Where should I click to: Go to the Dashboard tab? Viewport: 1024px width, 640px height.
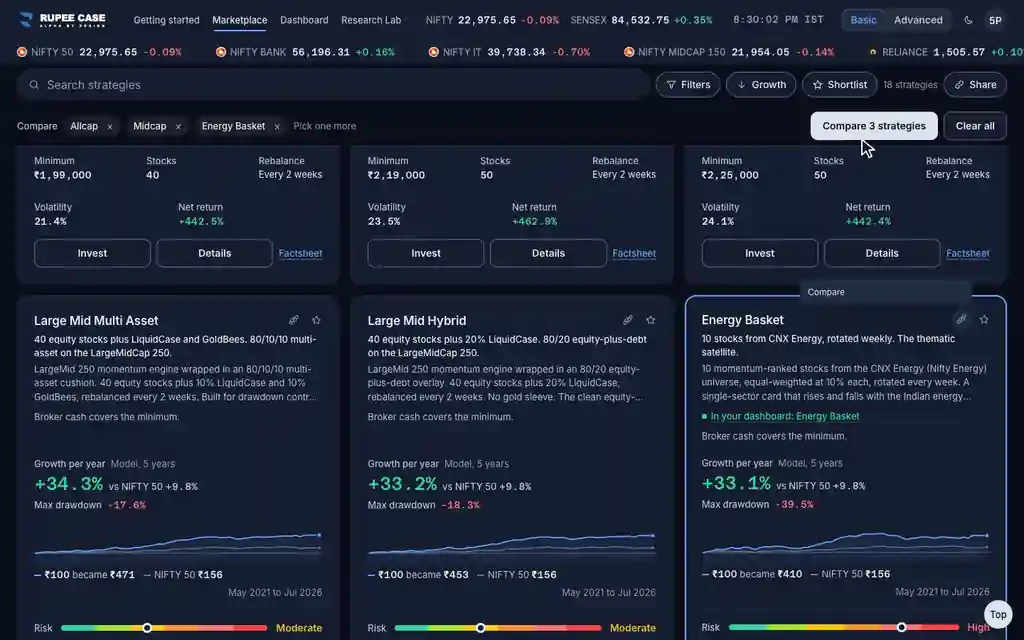tap(304, 20)
